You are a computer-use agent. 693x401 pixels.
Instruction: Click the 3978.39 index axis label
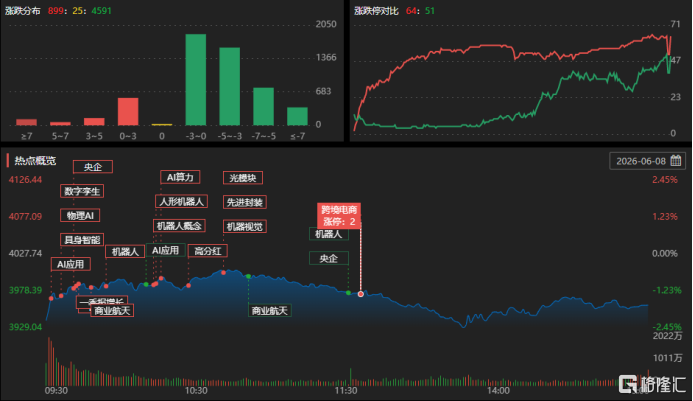25,290
